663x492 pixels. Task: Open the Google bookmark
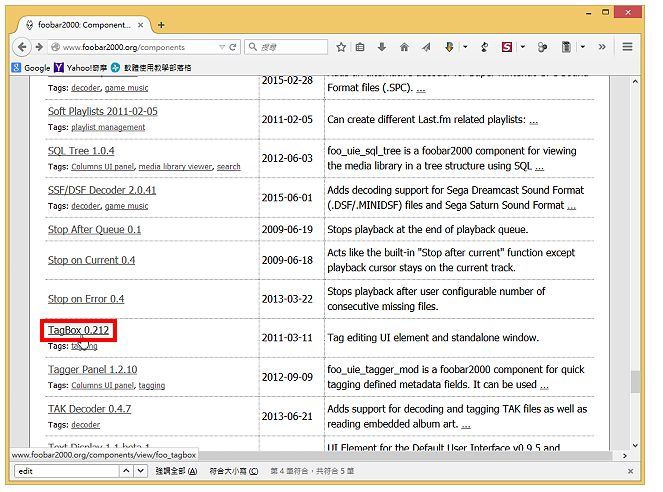pyautogui.click(x=31, y=68)
